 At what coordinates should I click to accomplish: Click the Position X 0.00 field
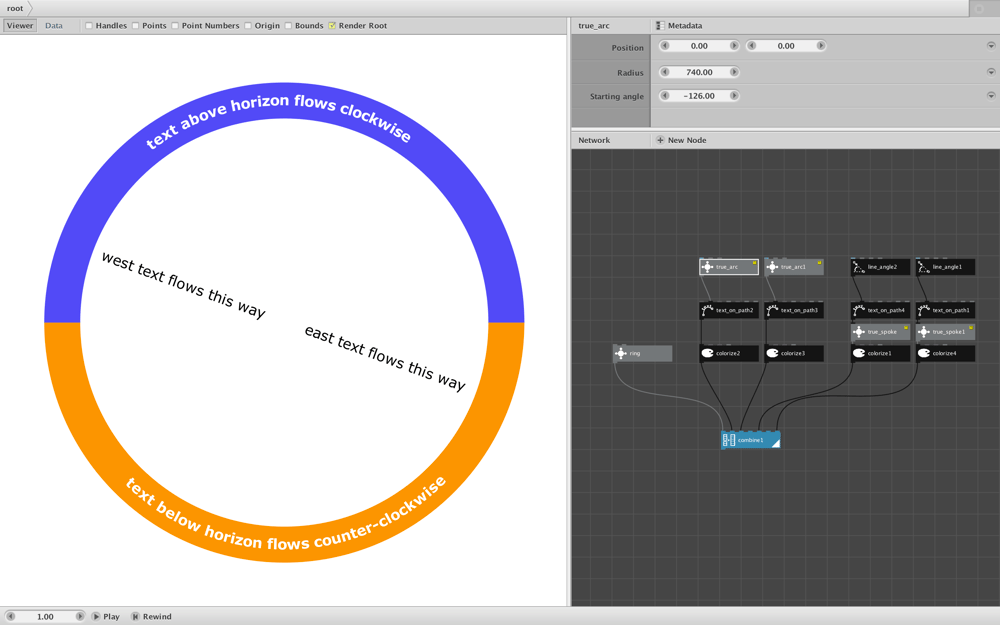pyautogui.click(x=699, y=46)
